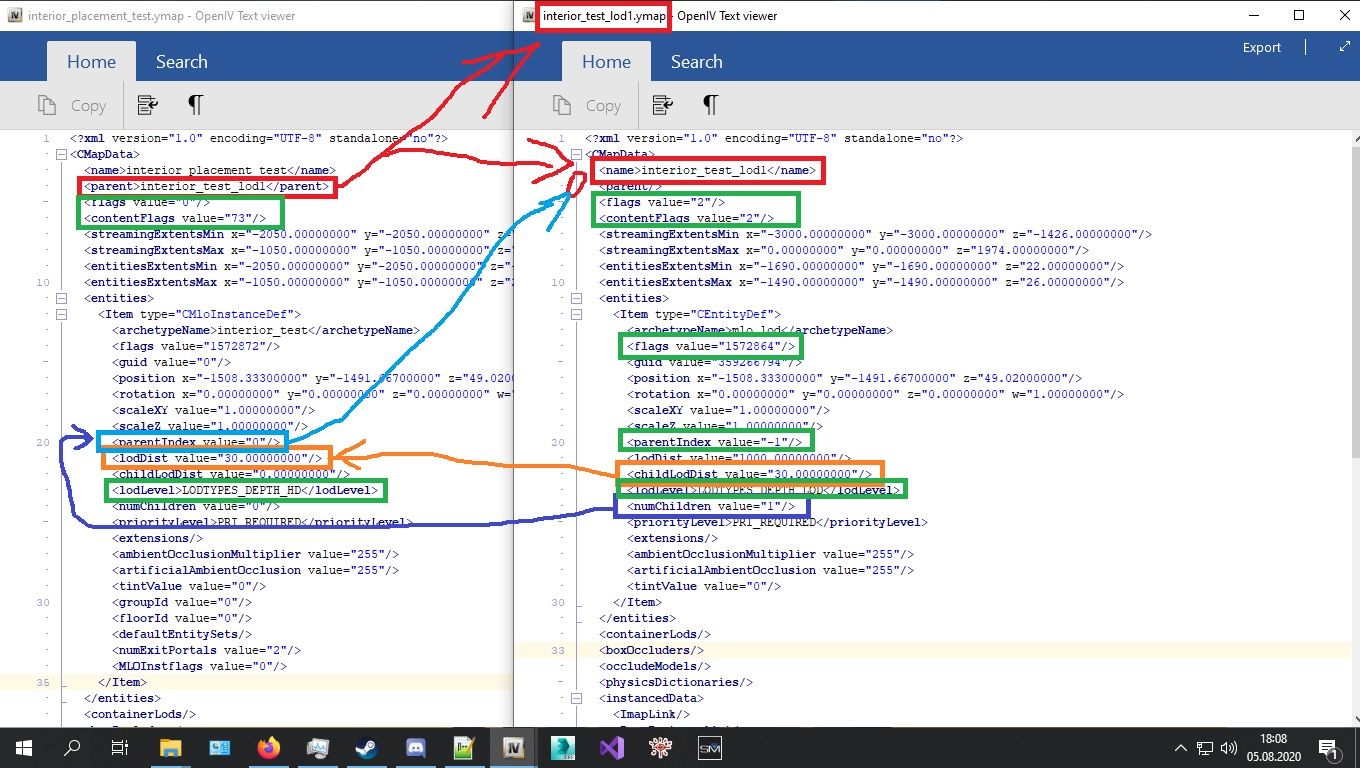Switch to Search tab in right viewer
The height and width of the screenshot is (768, 1360).
pyautogui.click(x=696, y=62)
